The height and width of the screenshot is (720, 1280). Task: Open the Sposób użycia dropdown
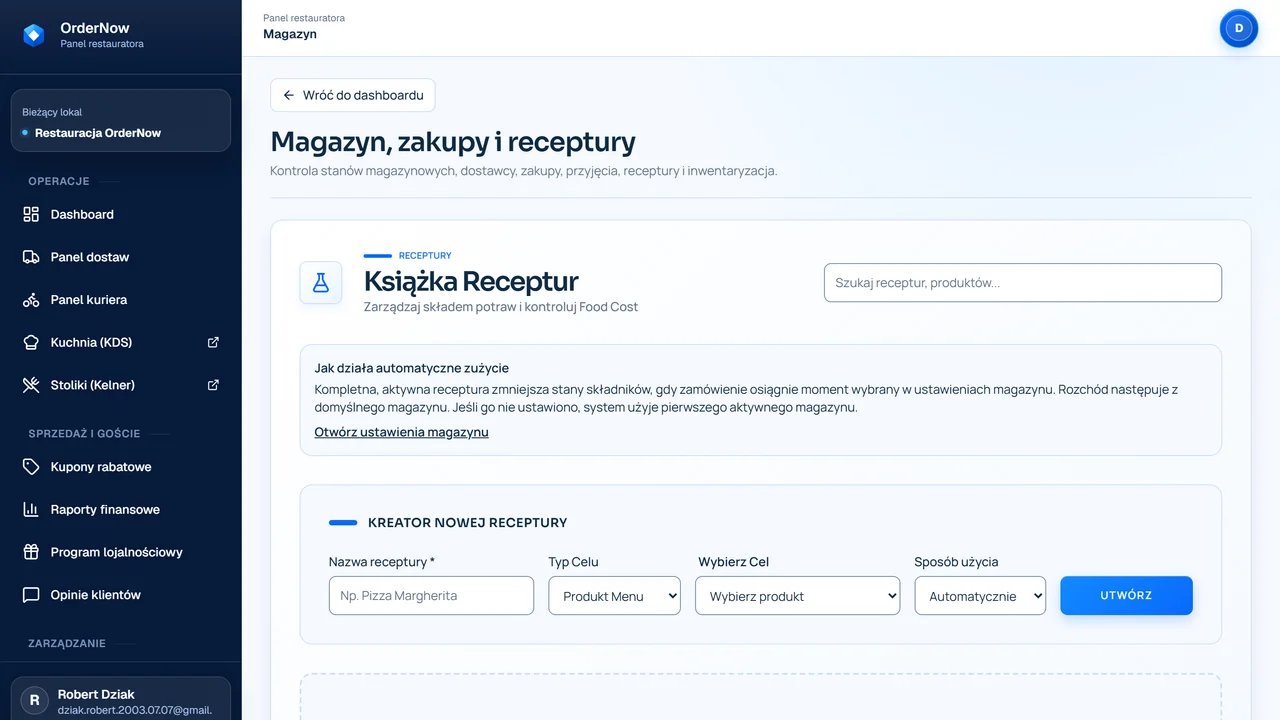pos(981,596)
